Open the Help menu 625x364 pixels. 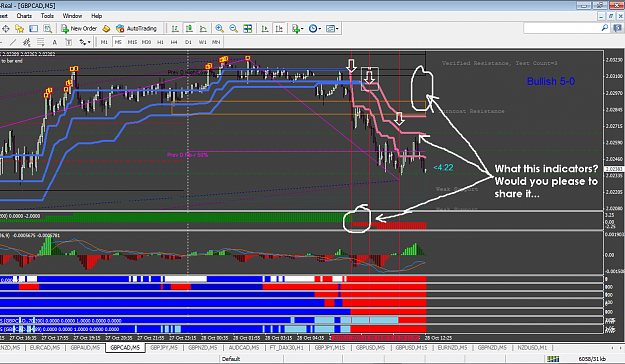click(96, 16)
